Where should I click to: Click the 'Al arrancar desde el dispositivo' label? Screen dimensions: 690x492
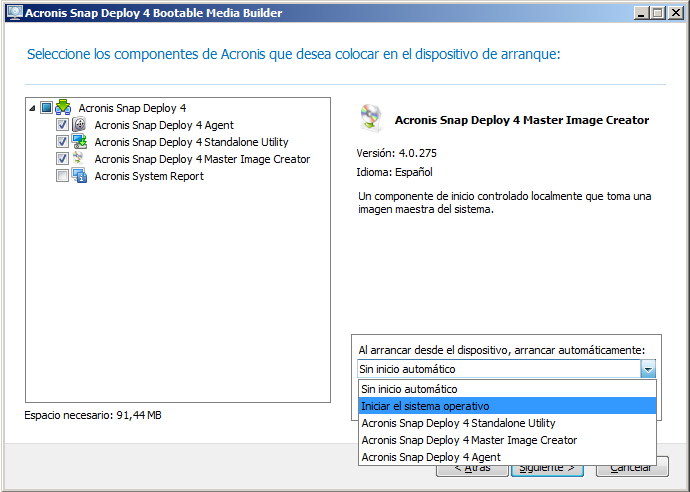(502, 350)
